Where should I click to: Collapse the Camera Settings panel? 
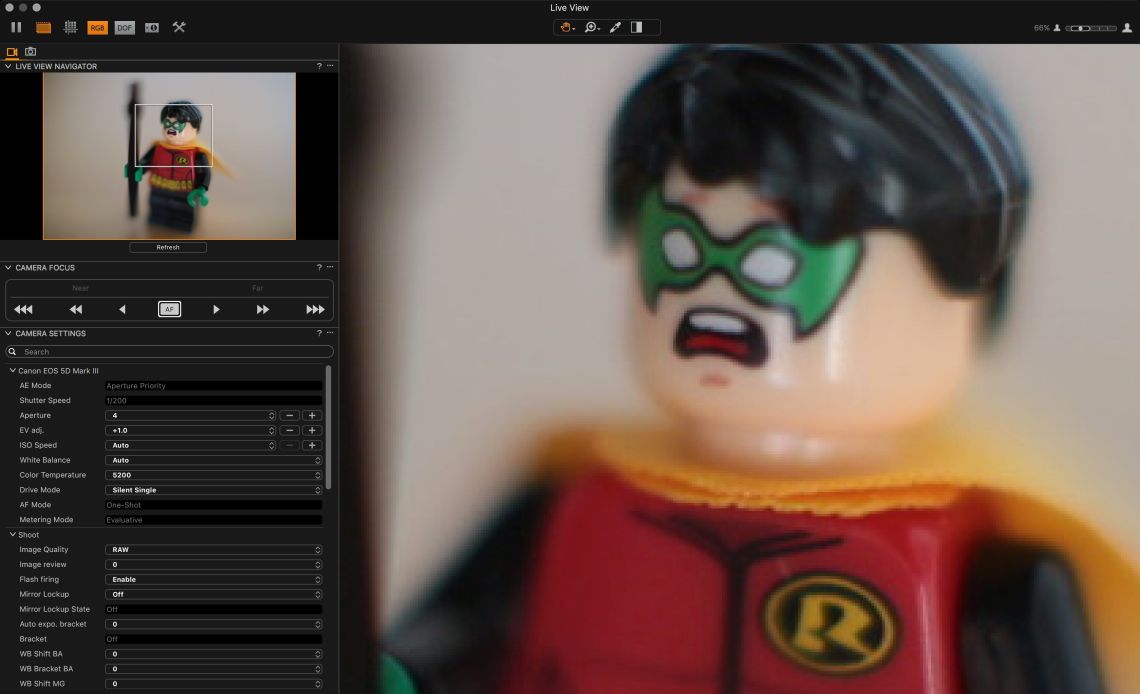click(8, 334)
